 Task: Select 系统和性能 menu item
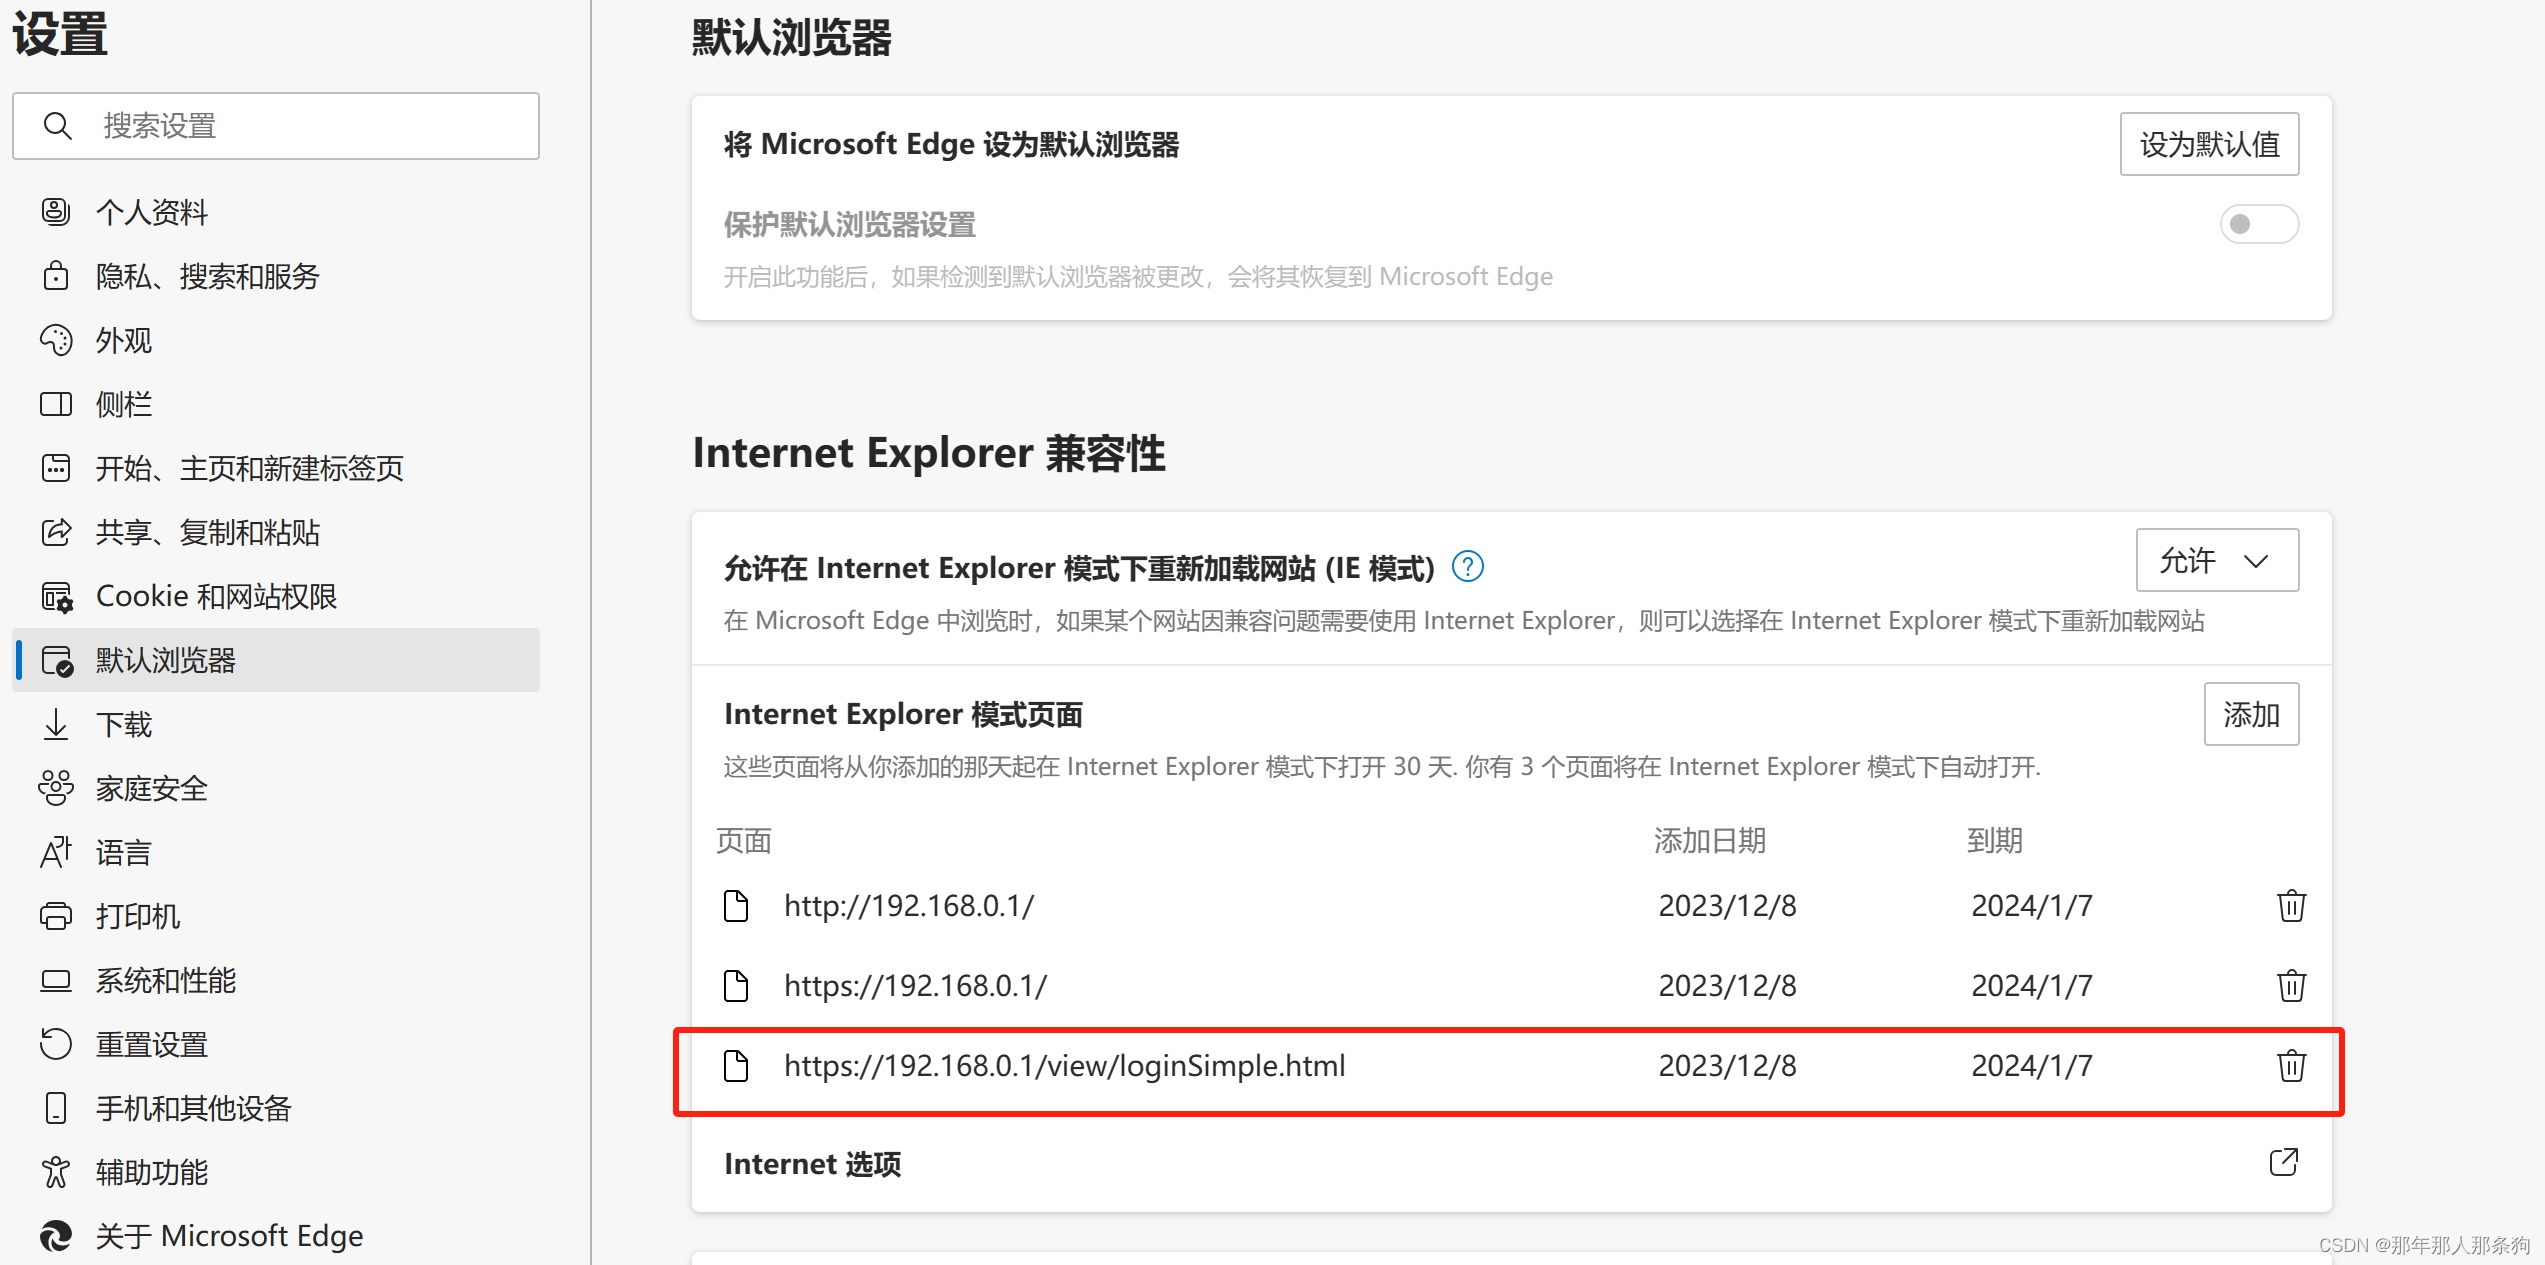point(276,980)
